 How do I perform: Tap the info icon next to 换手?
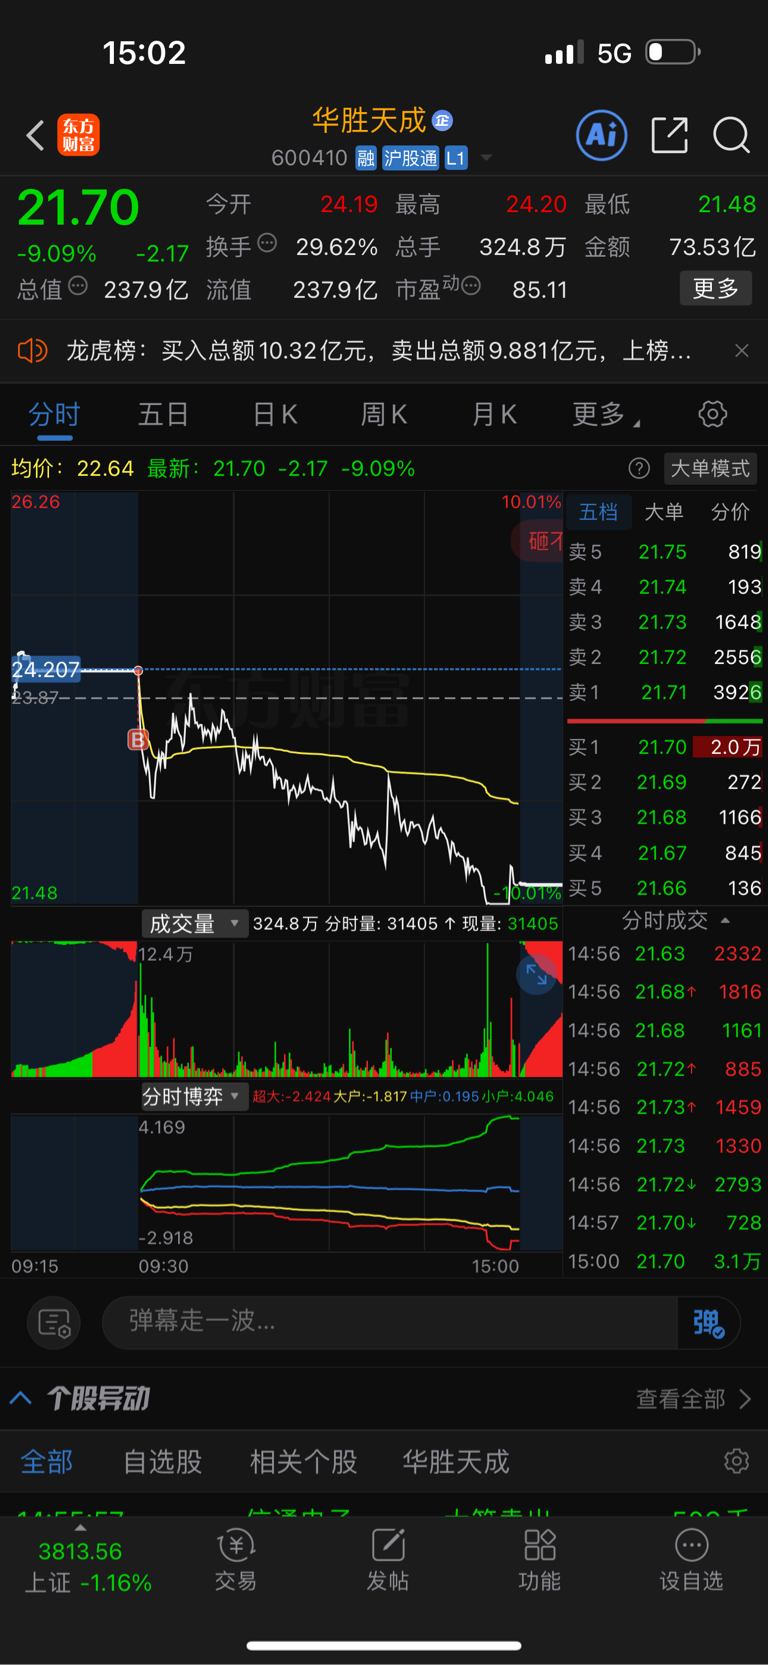pyautogui.click(x=267, y=243)
